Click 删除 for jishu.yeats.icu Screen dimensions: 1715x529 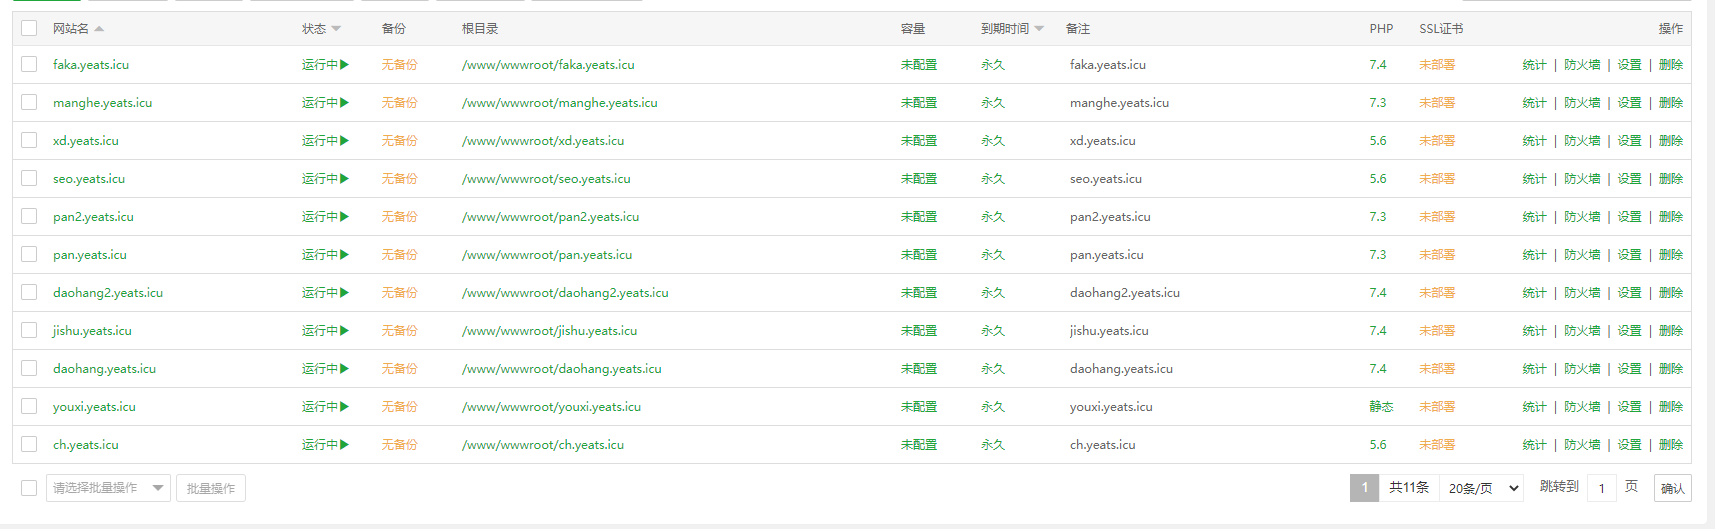point(1671,331)
